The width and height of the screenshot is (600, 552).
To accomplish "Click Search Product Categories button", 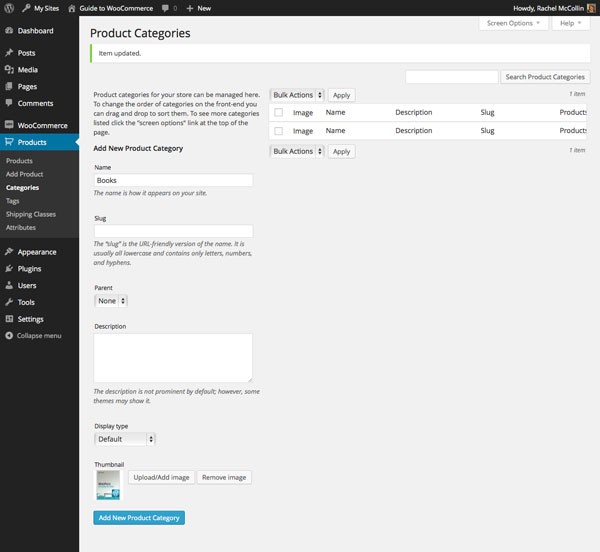I will [x=545, y=77].
